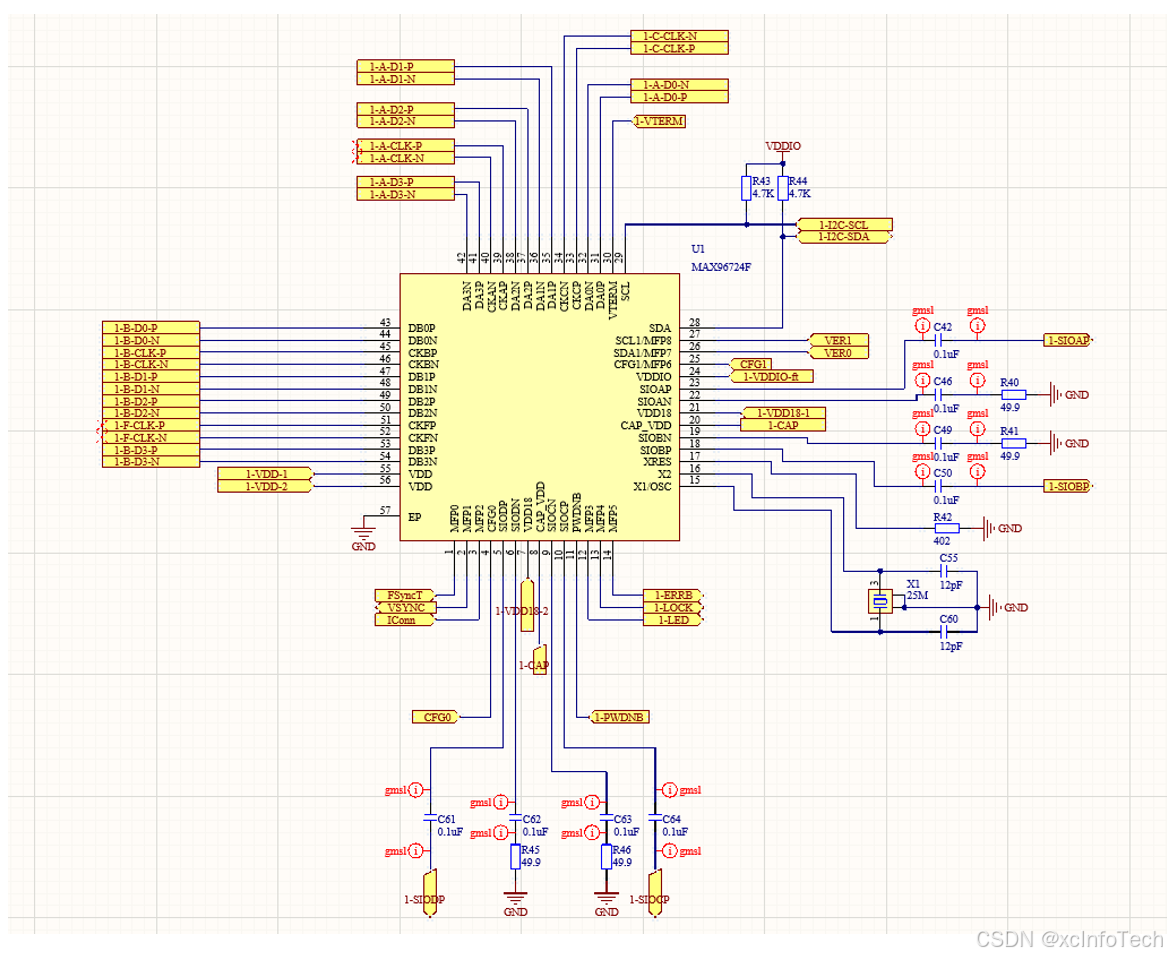1167x959 pixels.
Task: Select the U1 MAX96724F chip body
Action: coord(540,407)
